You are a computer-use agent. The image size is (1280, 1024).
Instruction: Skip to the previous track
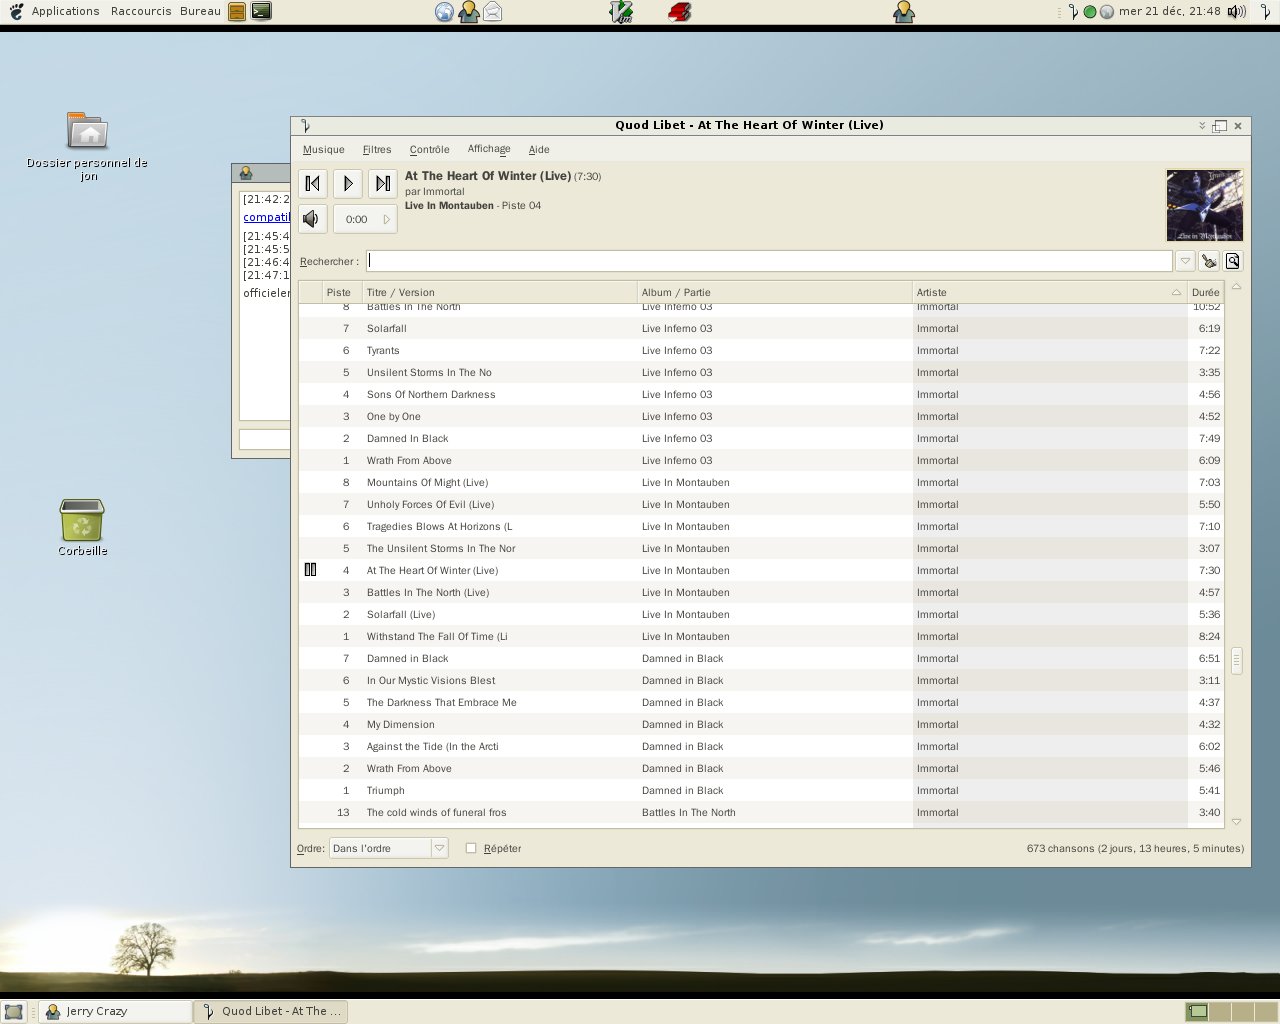[313, 183]
